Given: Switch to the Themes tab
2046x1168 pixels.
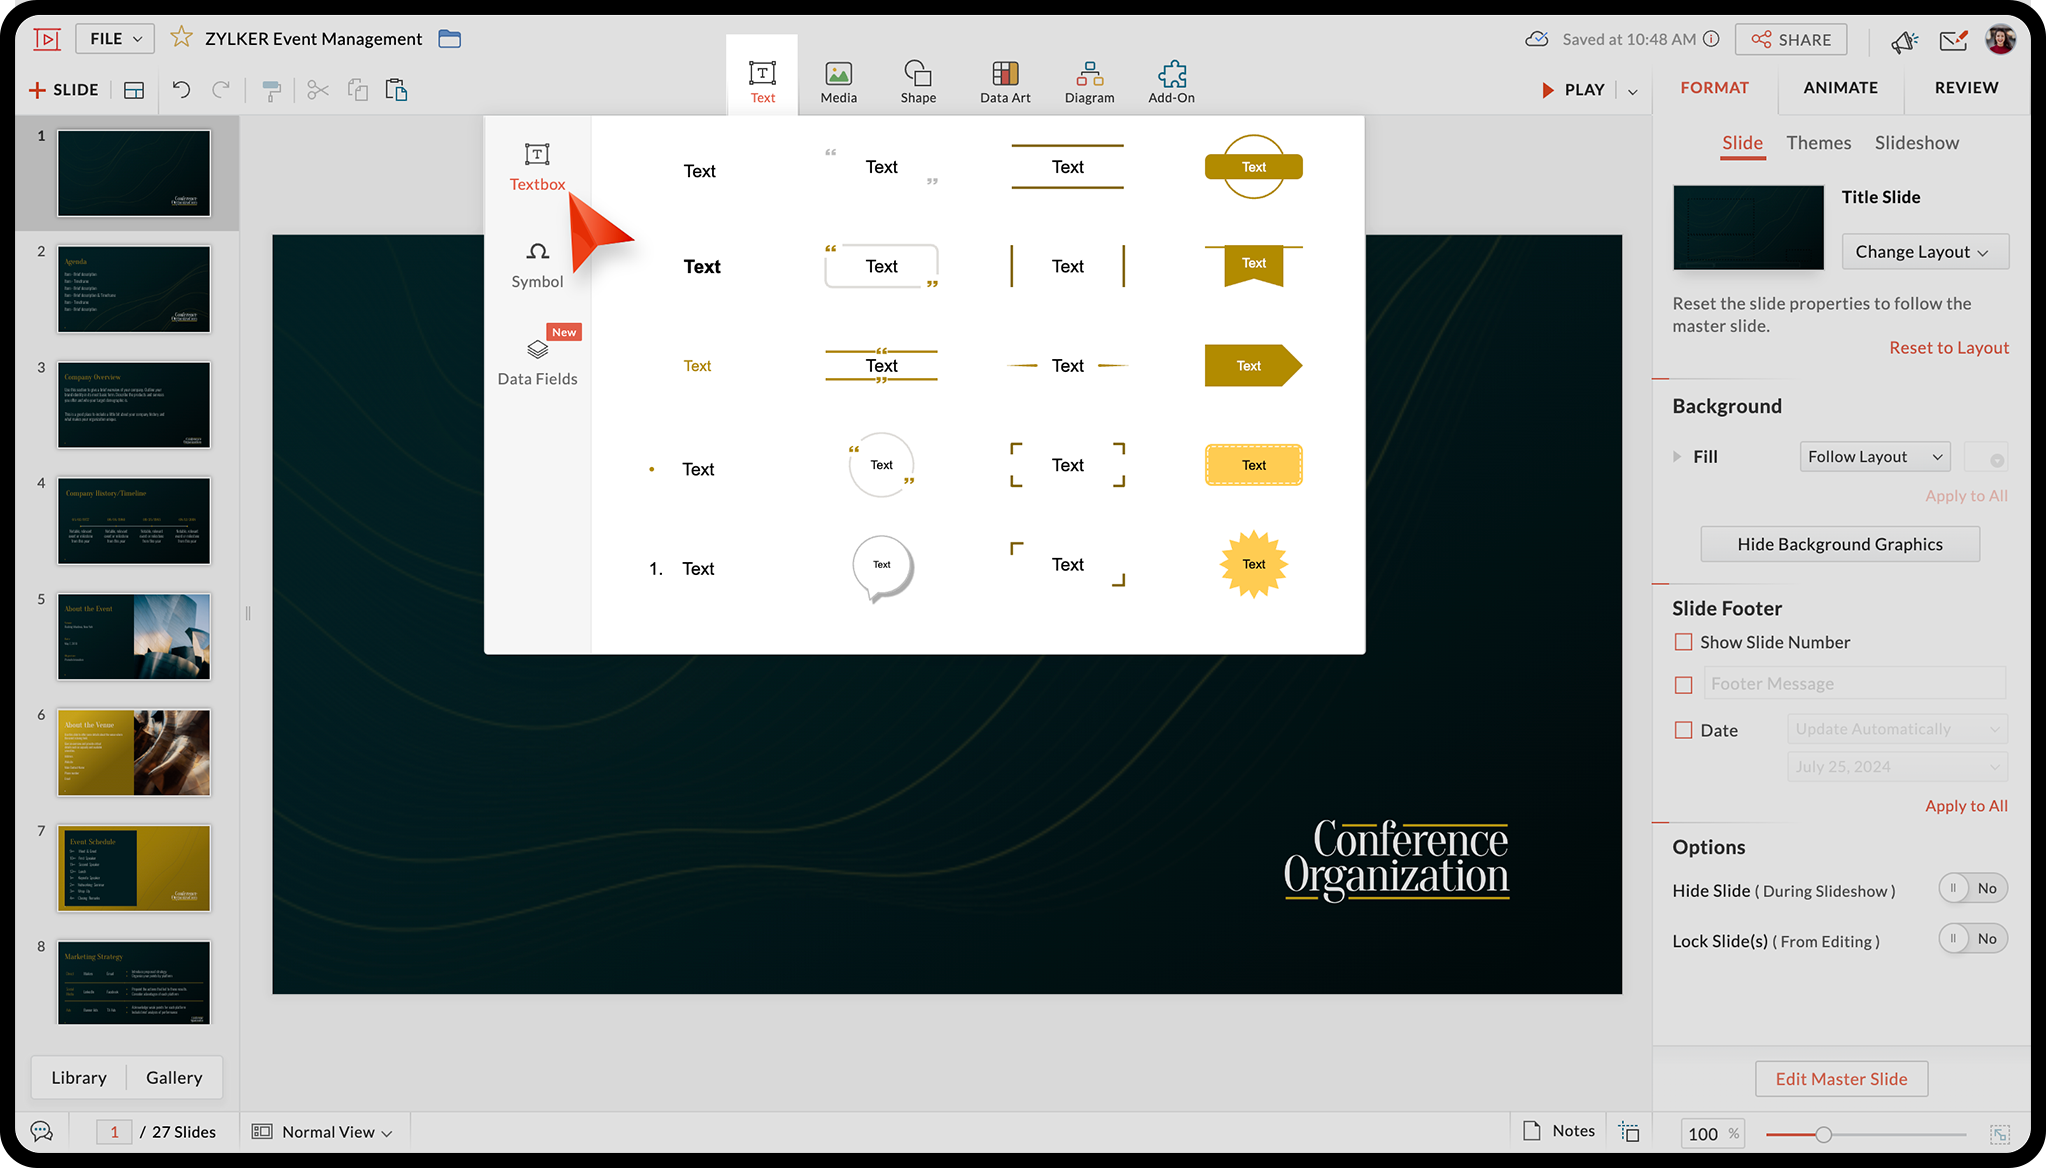Looking at the screenshot, I should (x=1818, y=143).
